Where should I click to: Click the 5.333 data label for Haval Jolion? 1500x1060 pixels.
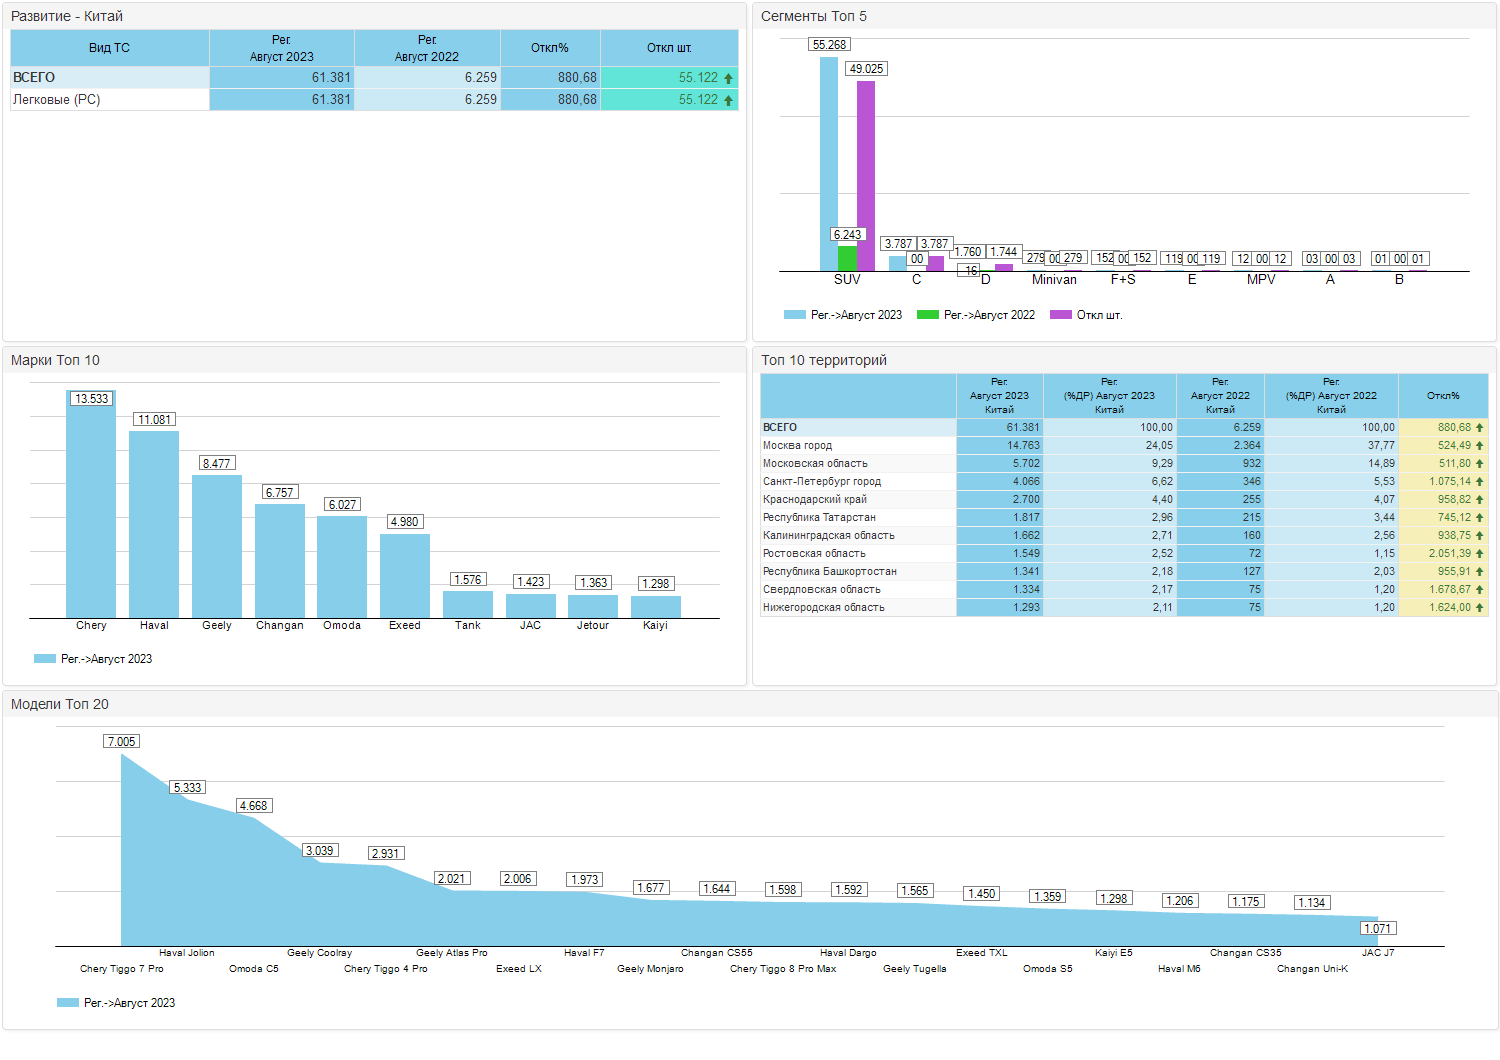pos(188,788)
